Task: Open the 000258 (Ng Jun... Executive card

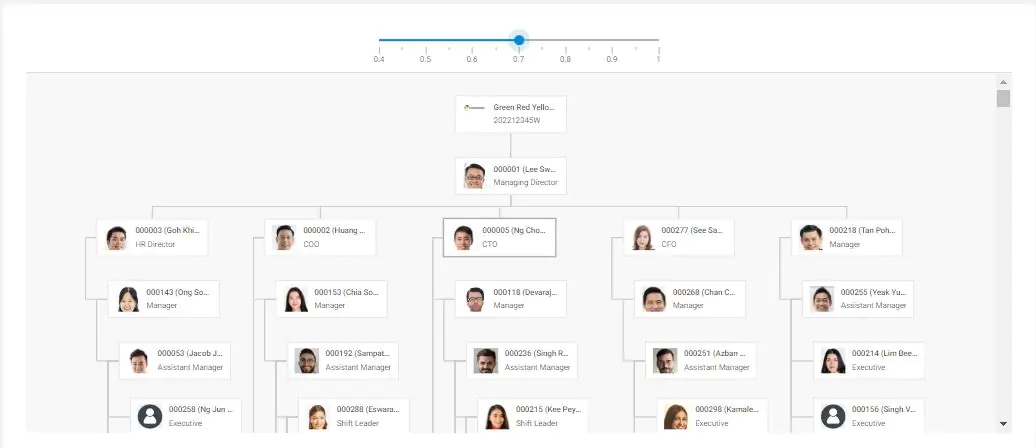Action: (186, 416)
